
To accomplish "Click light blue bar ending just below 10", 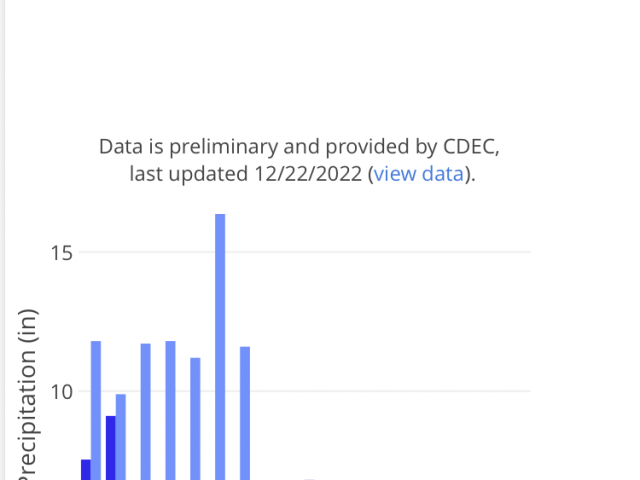I will tap(121, 437).
